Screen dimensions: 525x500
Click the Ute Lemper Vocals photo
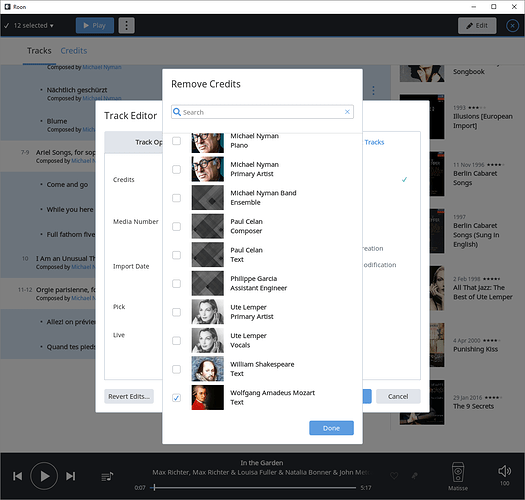[x=208, y=341]
